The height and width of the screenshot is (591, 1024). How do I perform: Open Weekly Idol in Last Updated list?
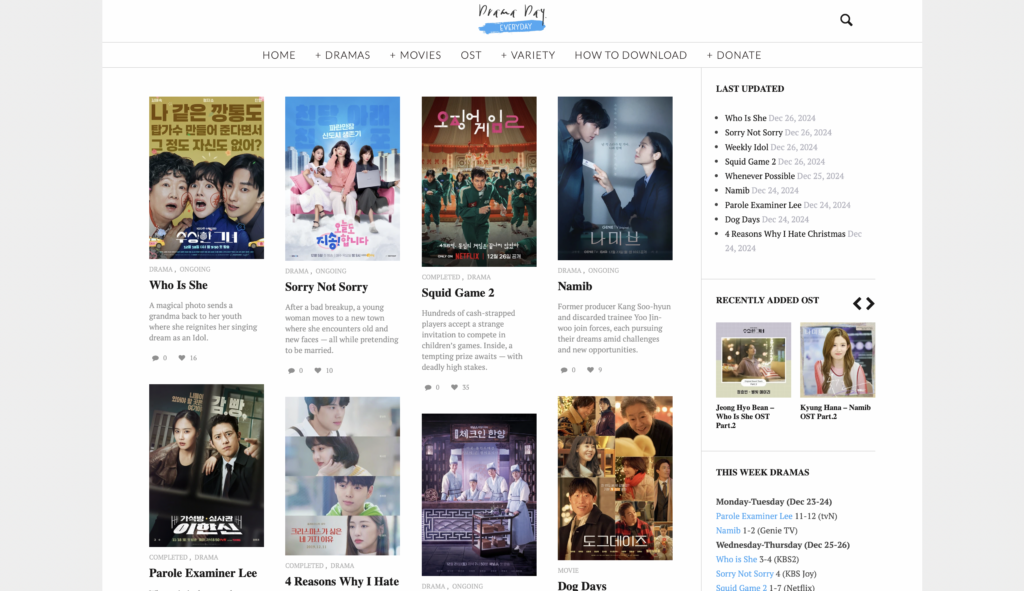746,147
